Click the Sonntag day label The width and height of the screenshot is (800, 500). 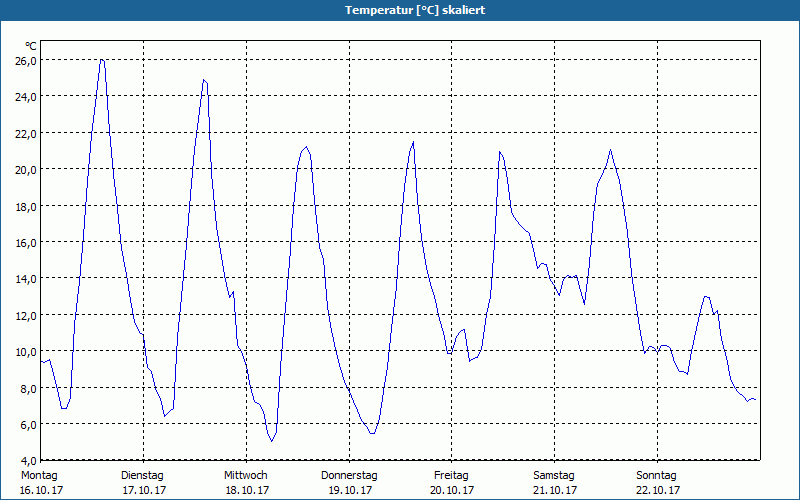pos(656,476)
